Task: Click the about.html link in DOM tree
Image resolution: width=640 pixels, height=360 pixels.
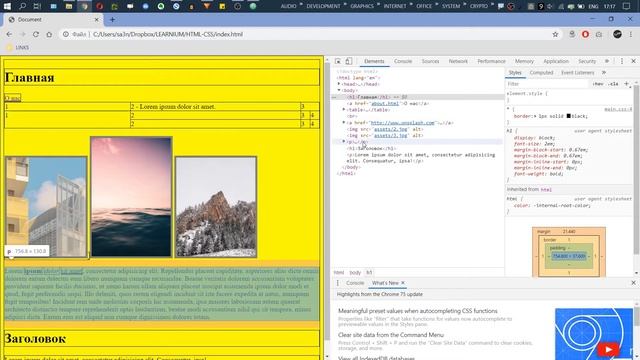Action: (384, 103)
